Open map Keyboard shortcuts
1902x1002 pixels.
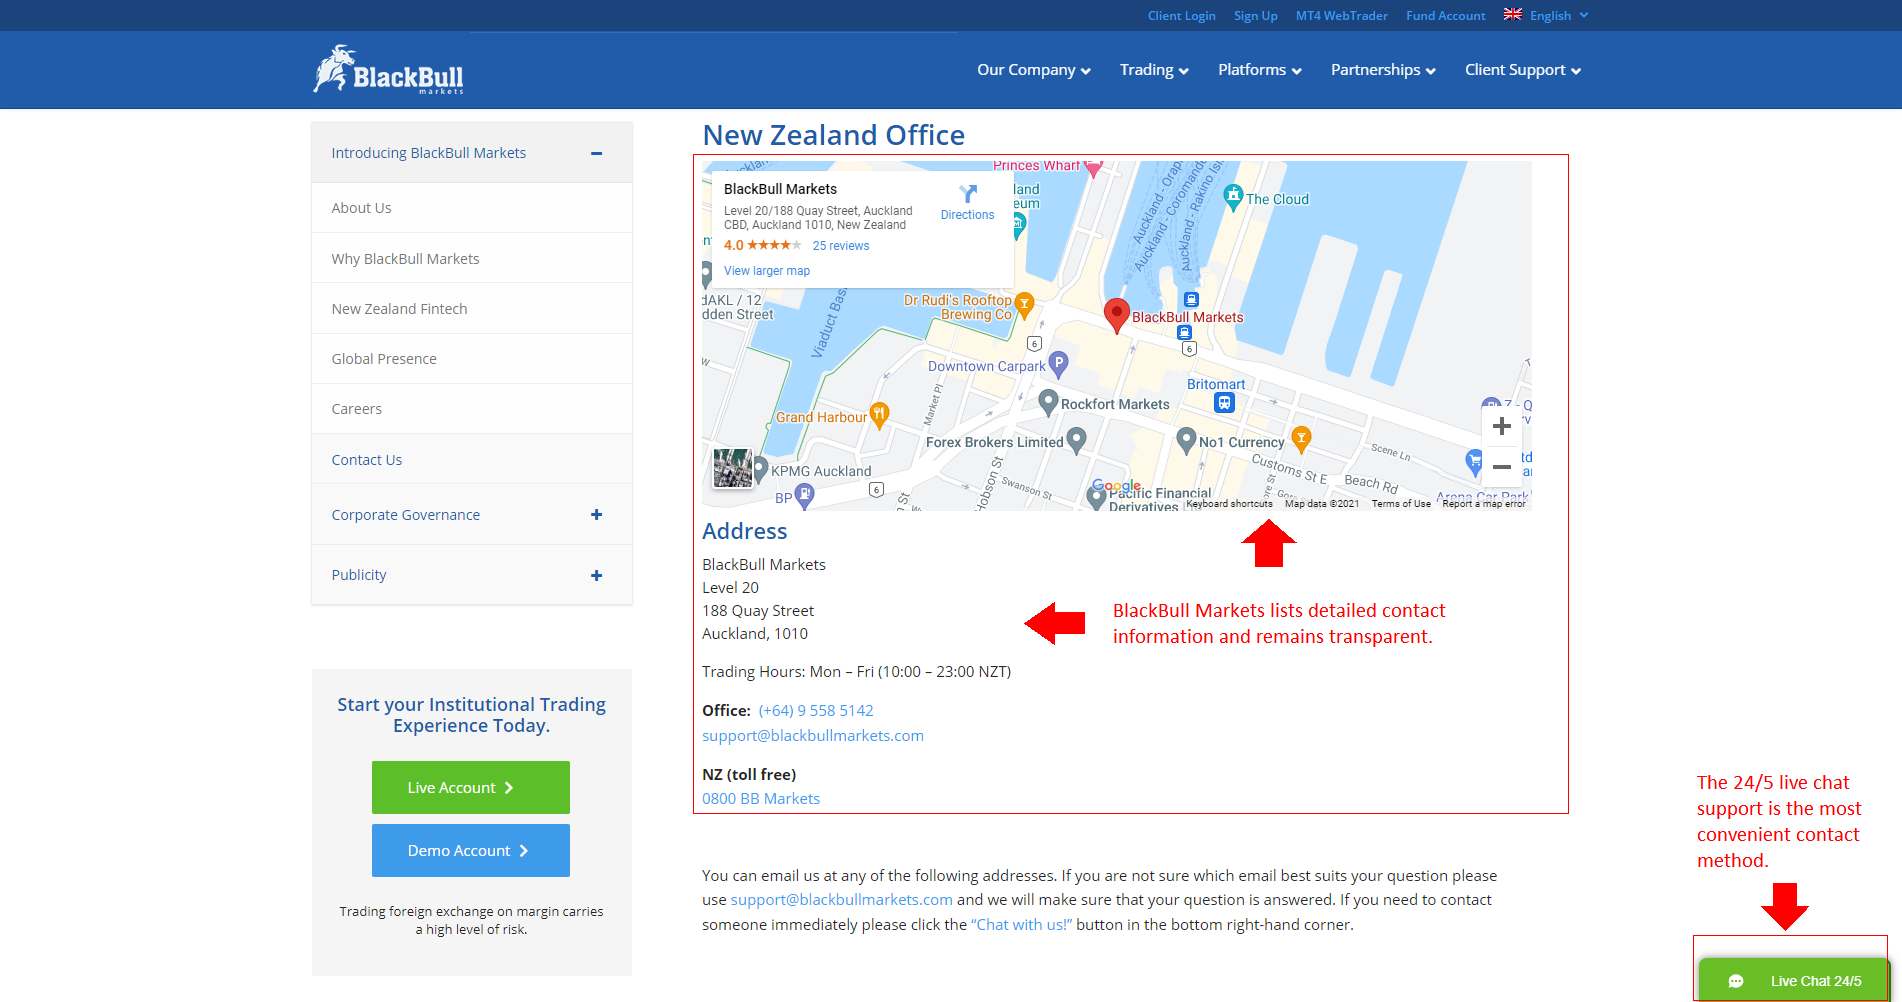coord(1229,504)
